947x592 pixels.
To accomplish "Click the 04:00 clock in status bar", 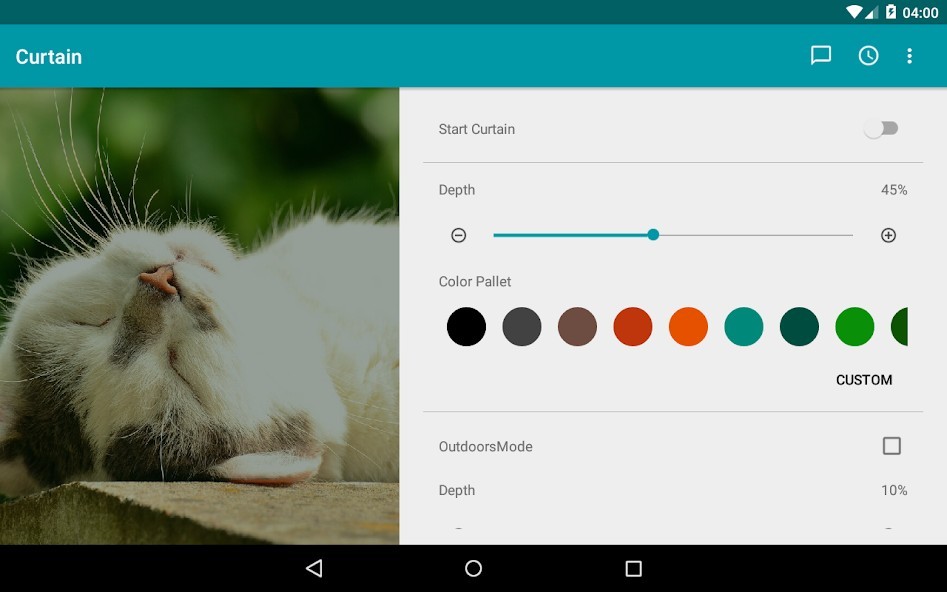I will 920,13.
